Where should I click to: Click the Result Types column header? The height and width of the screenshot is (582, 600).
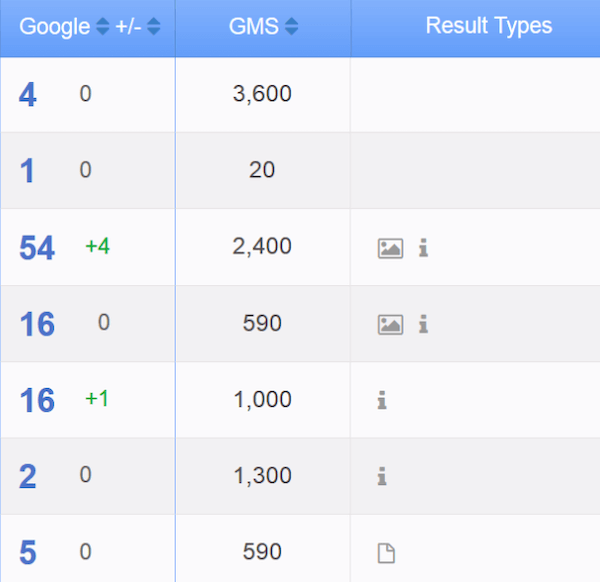(x=489, y=26)
